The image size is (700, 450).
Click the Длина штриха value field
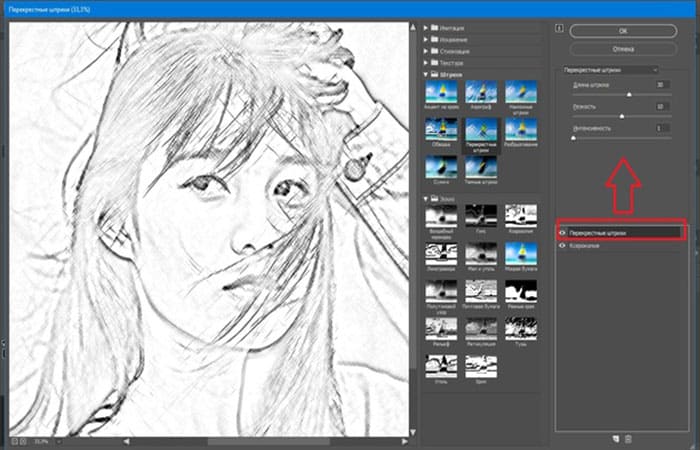[662, 84]
